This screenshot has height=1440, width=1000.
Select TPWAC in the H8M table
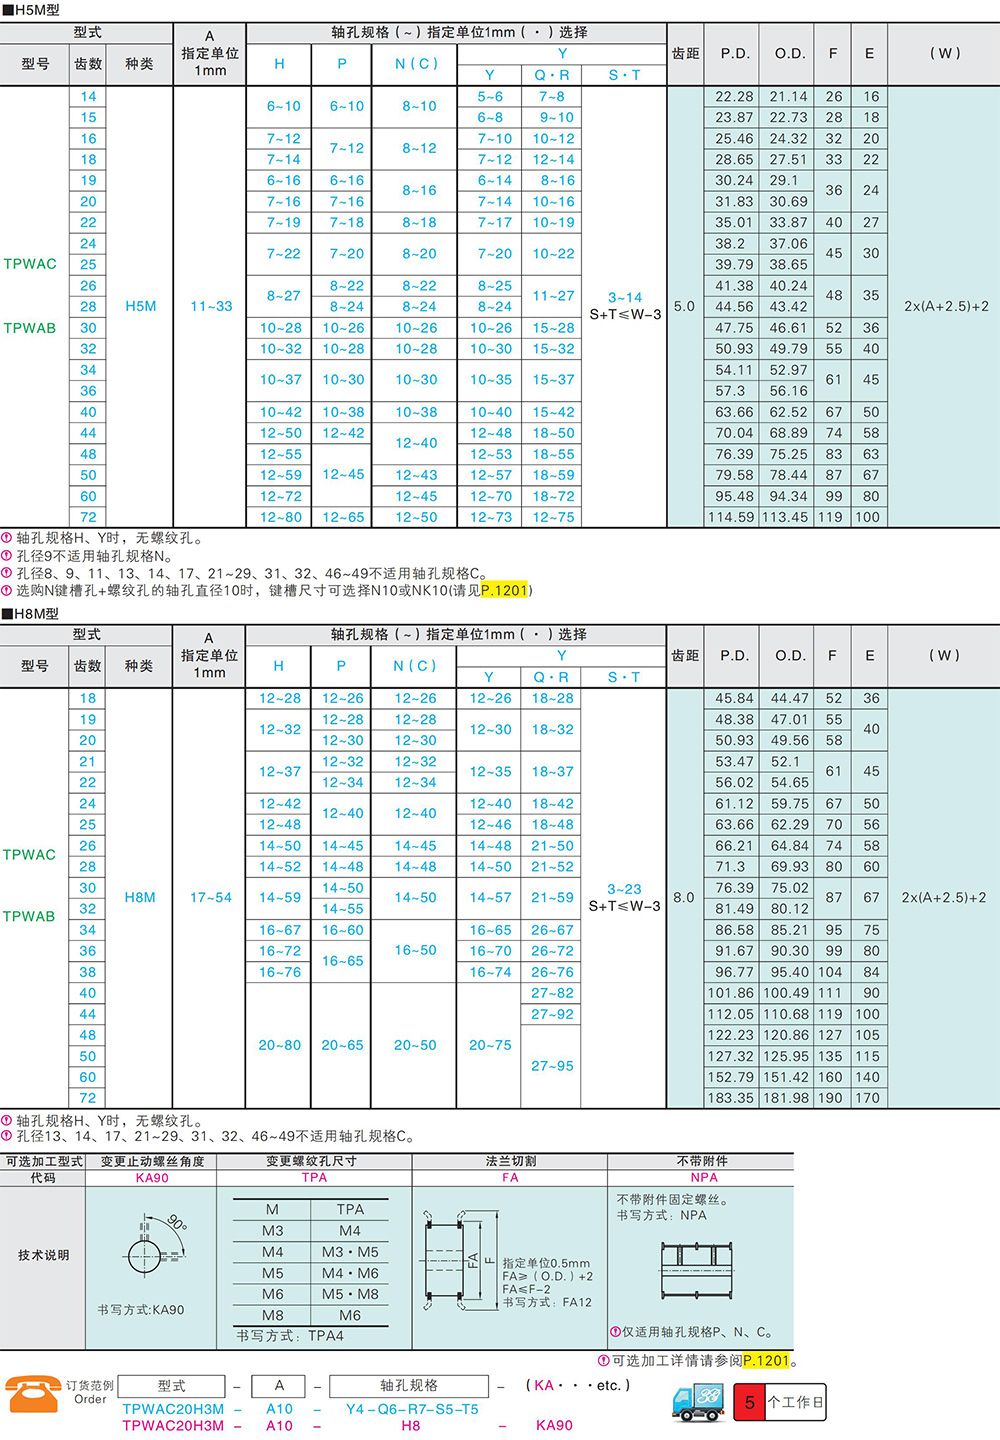tap(30, 855)
